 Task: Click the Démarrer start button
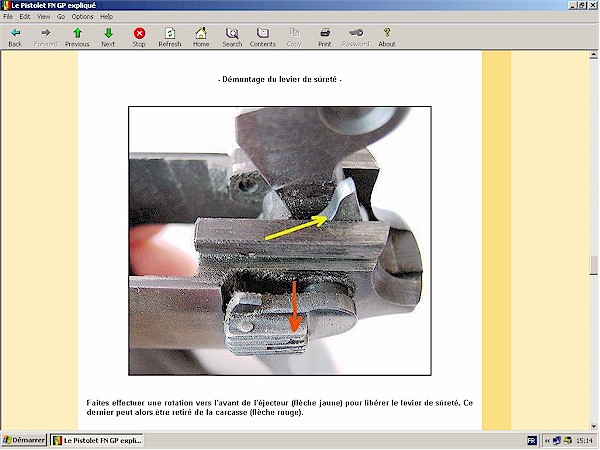(24, 440)
